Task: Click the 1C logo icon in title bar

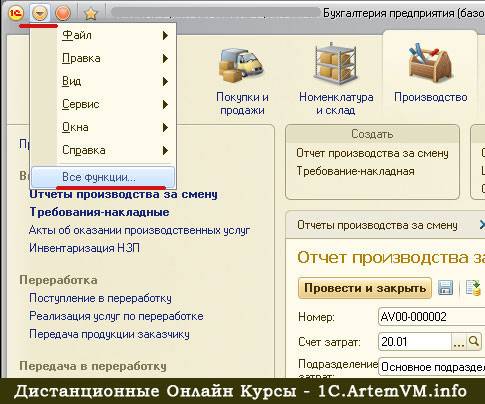Action: tap(16, 13)
